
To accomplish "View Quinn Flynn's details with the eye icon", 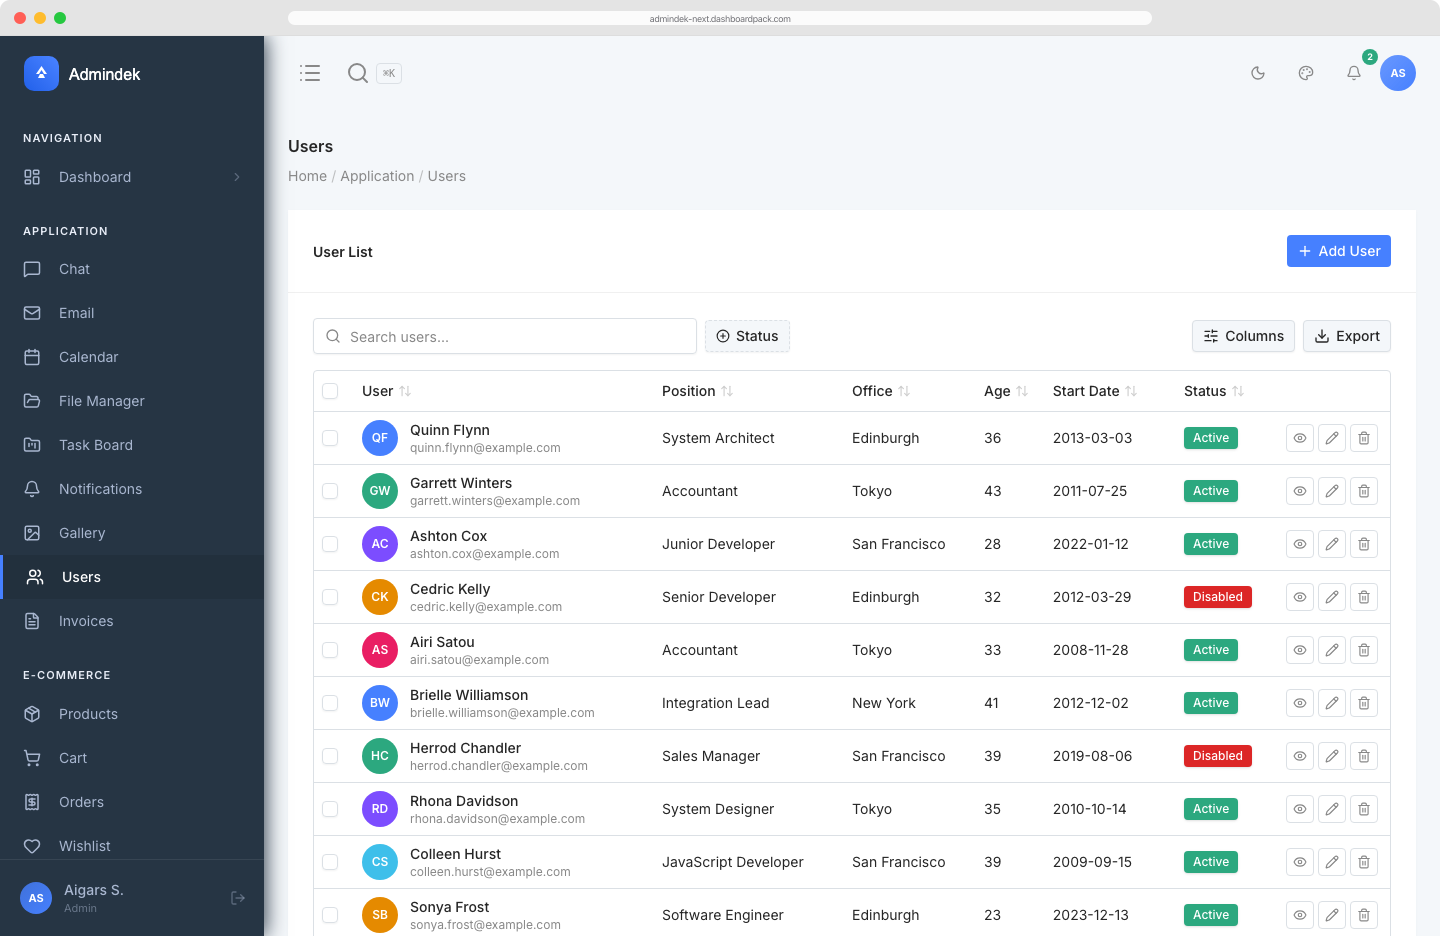I will [x=1299, y=438].
